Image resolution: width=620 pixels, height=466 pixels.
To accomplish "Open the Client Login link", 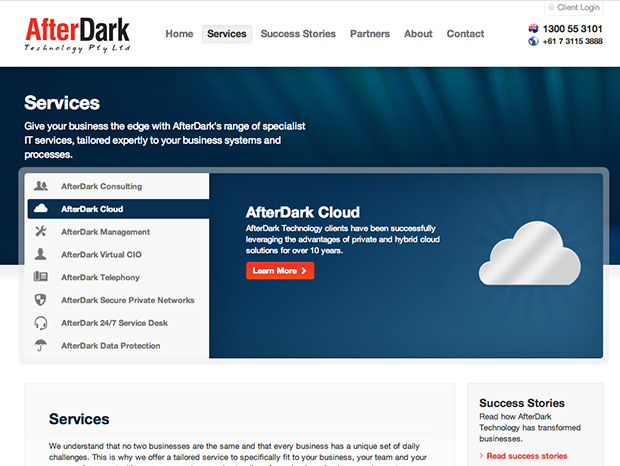I will (x=574, y=8).
